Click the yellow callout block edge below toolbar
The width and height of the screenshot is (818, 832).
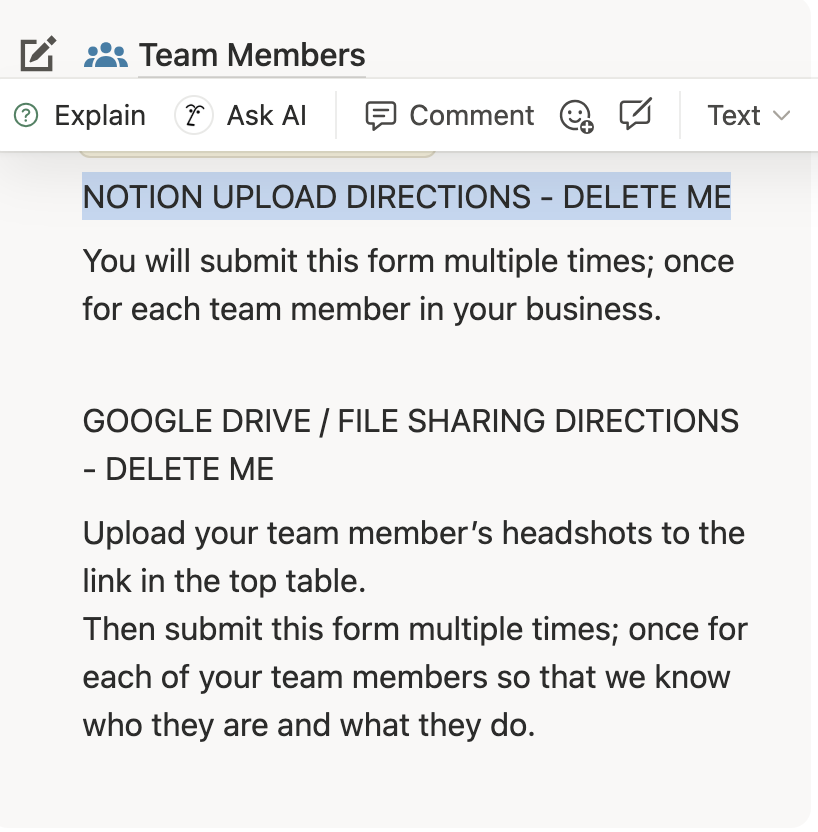tap(257, 154)
